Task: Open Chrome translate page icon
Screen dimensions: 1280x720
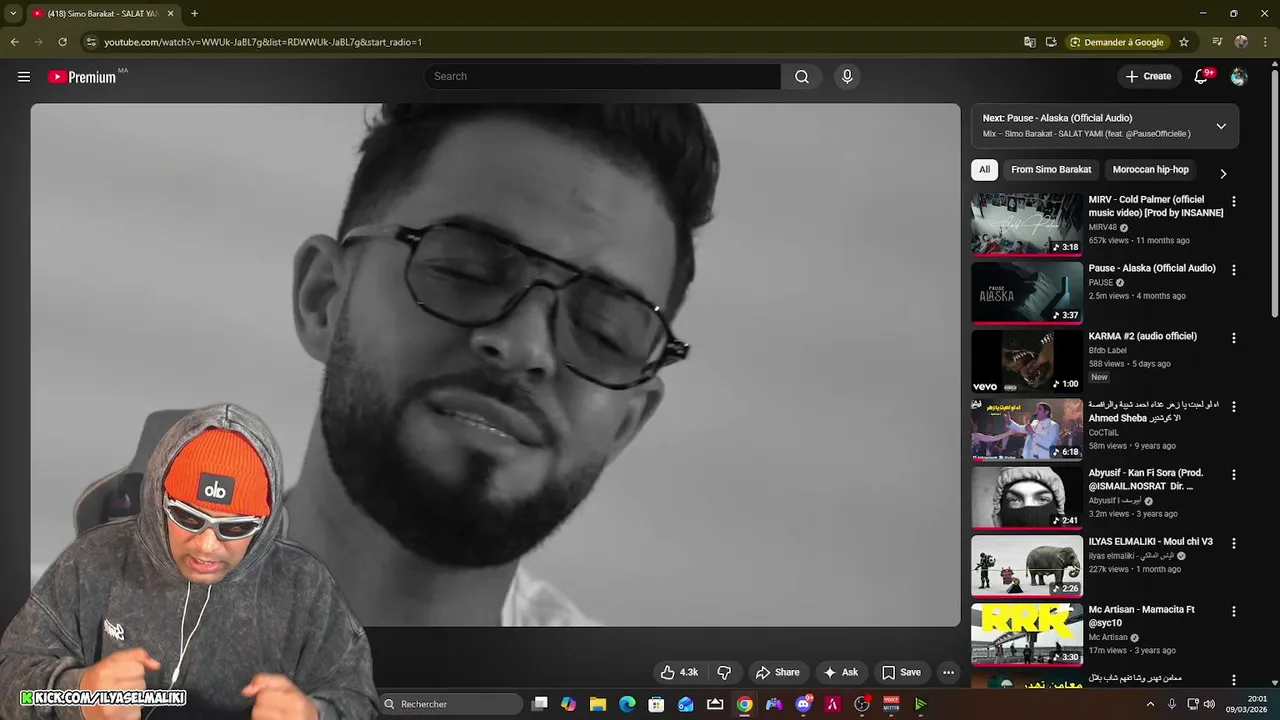Action: point(1030,42)
